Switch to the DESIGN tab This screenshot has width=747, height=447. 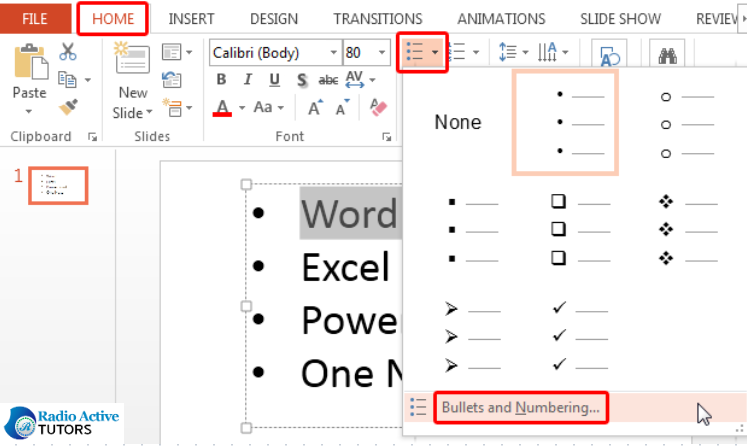coord(274,19)
